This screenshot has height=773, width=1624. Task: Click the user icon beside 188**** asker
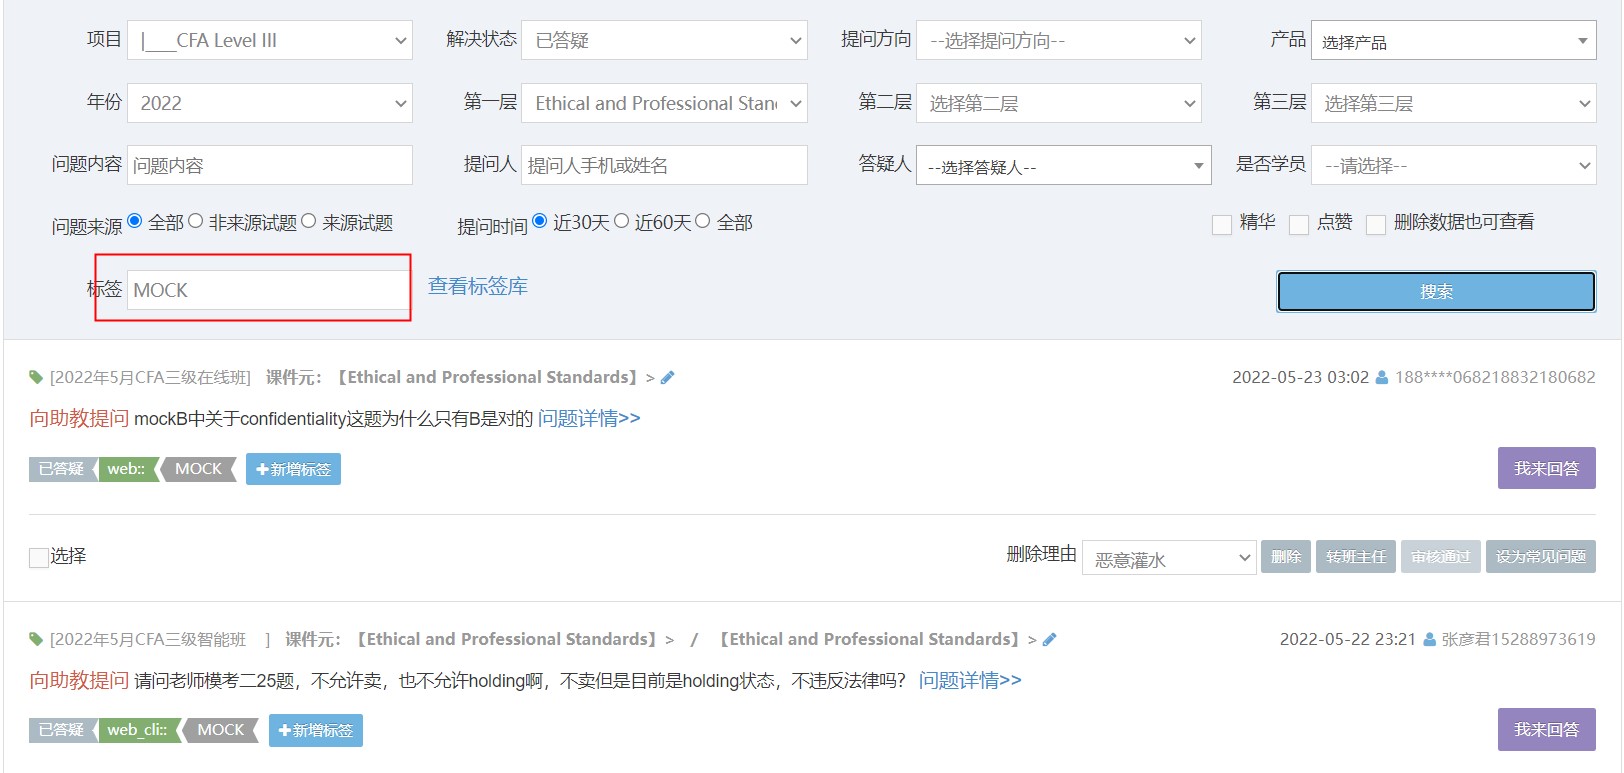tap(1382, 378)
